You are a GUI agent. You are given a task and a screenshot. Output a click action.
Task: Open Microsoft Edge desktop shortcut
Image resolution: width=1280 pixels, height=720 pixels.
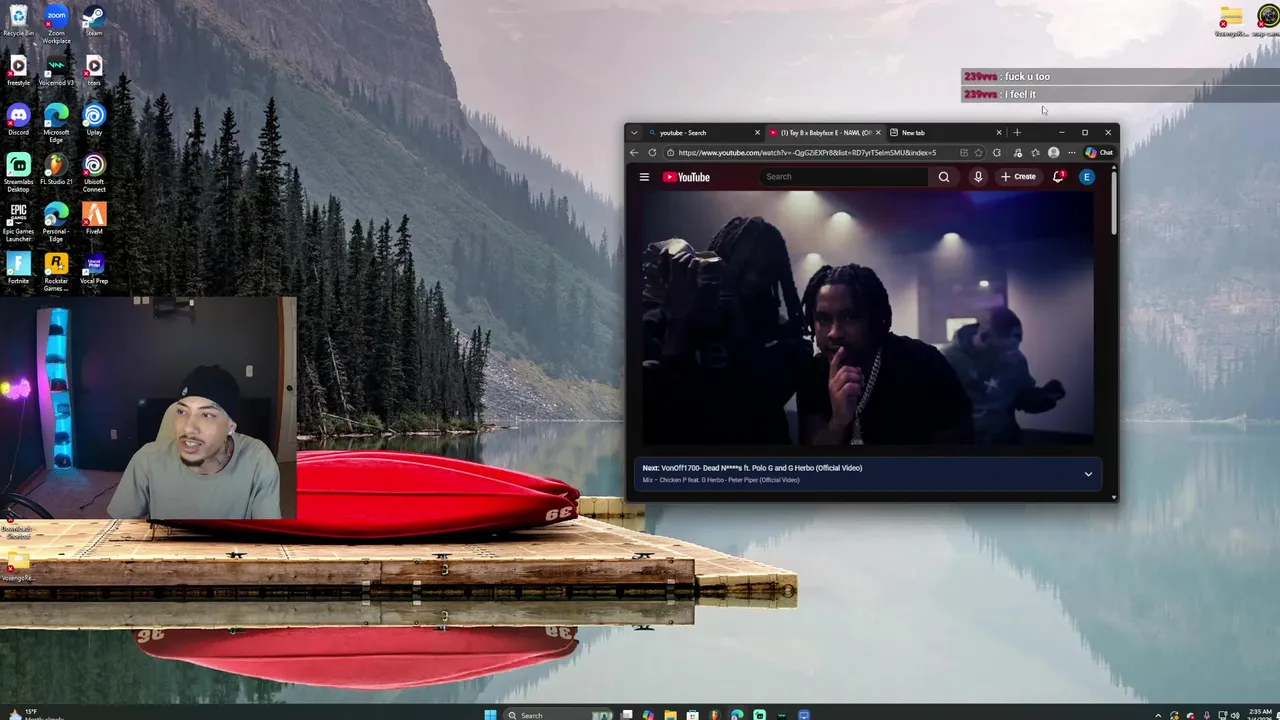pos(56,123)
